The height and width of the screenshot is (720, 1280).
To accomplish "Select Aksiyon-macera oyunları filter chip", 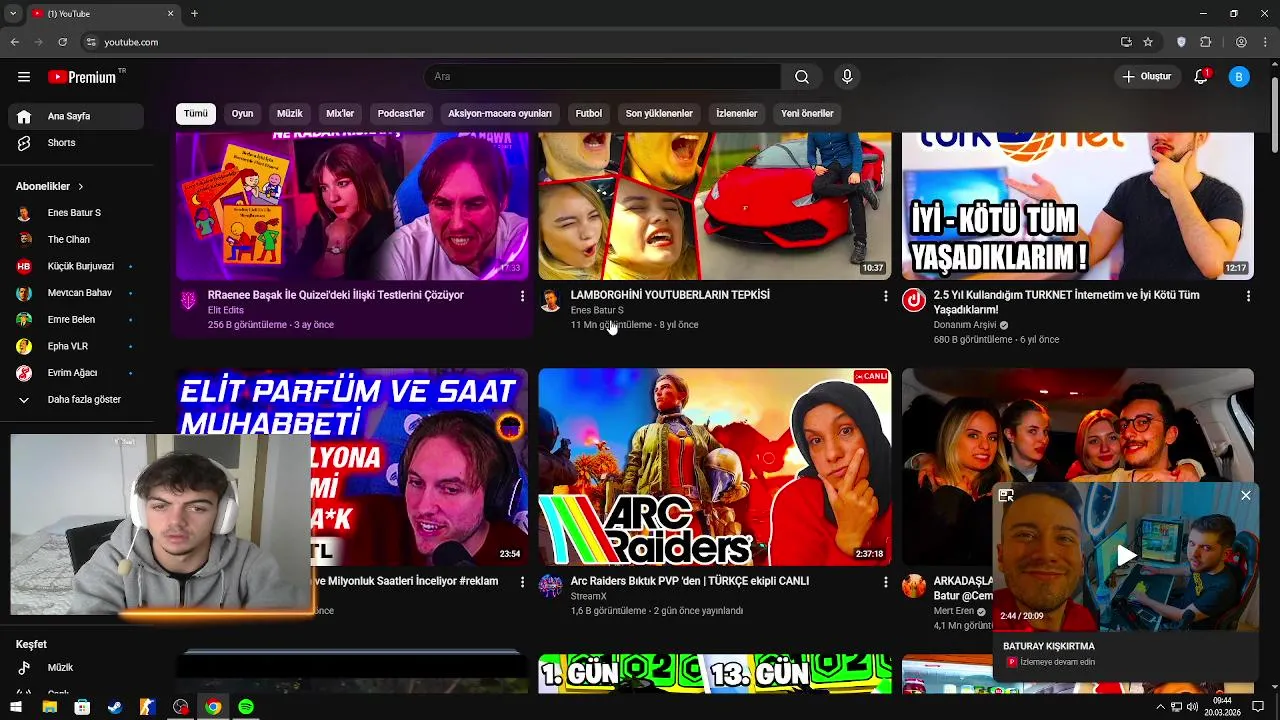I will 500,114.
